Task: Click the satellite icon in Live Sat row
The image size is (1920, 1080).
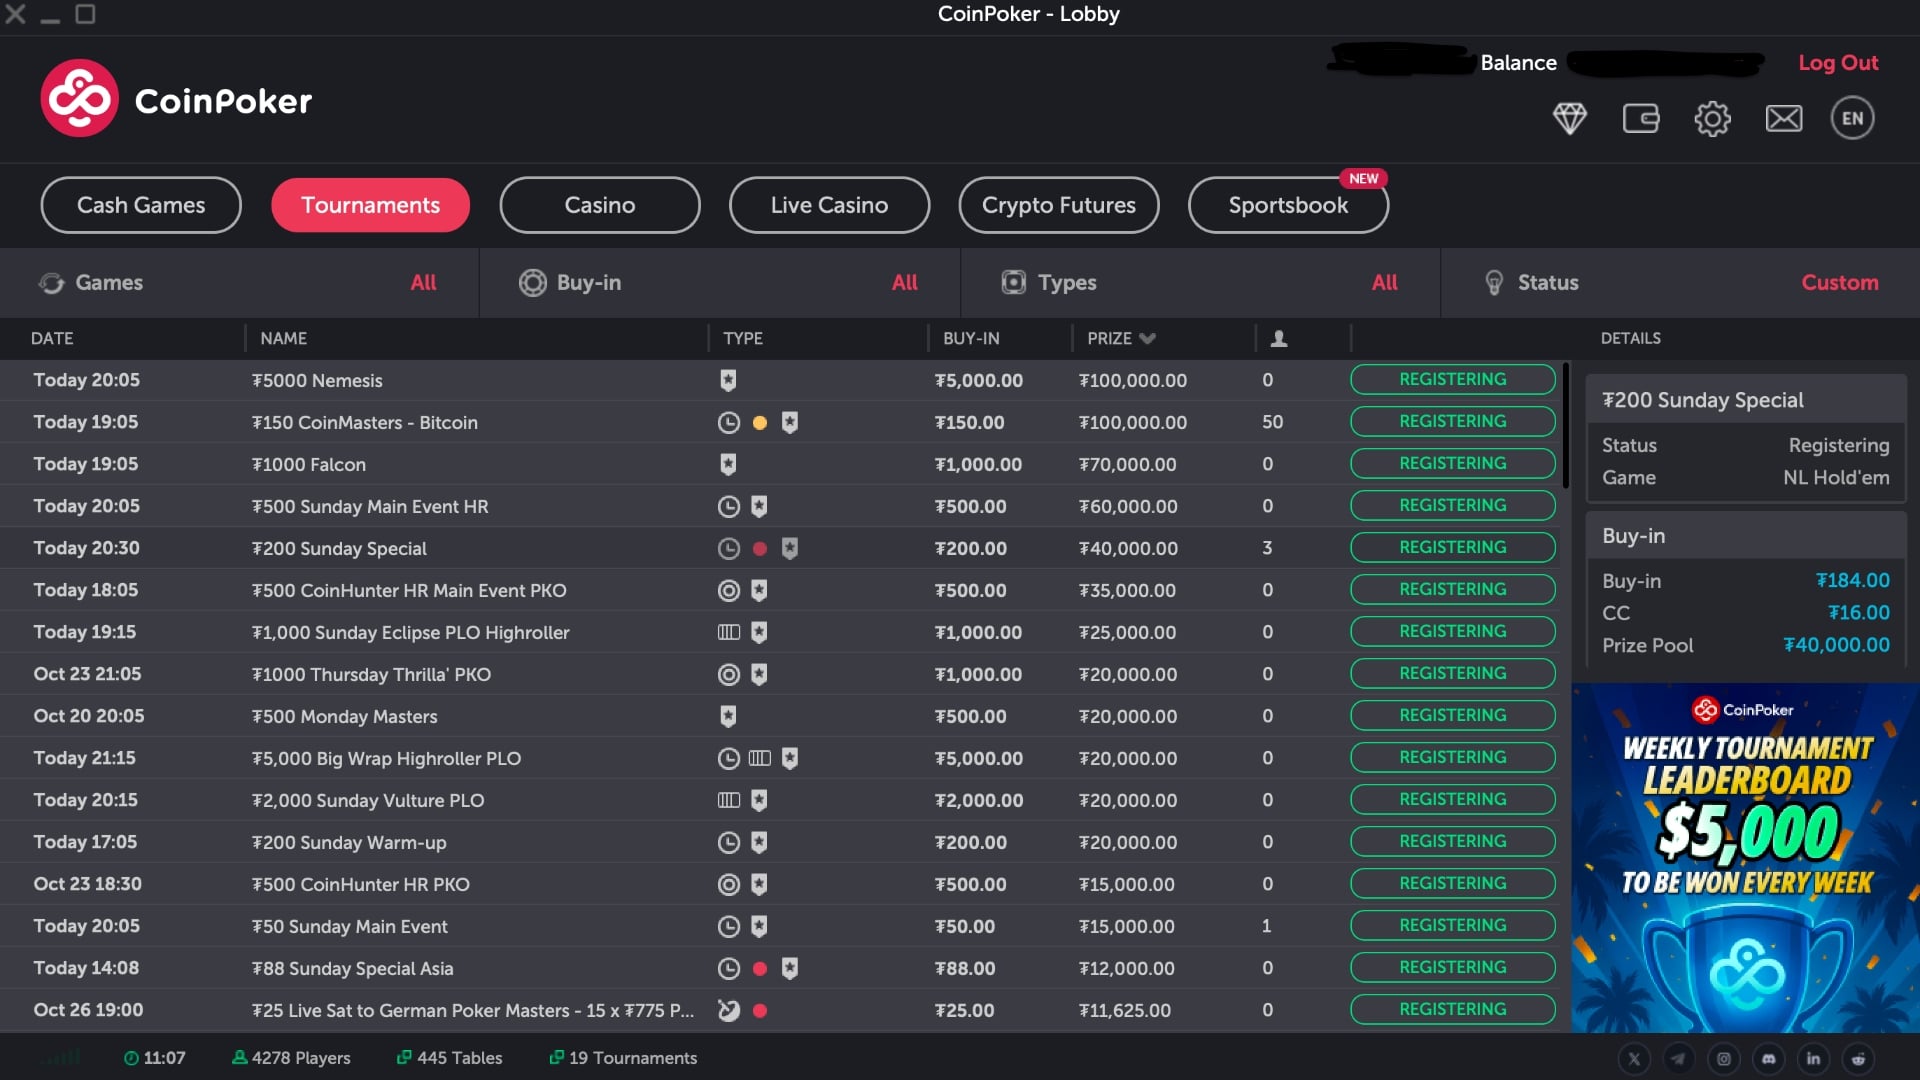Action: point(729,1011)
